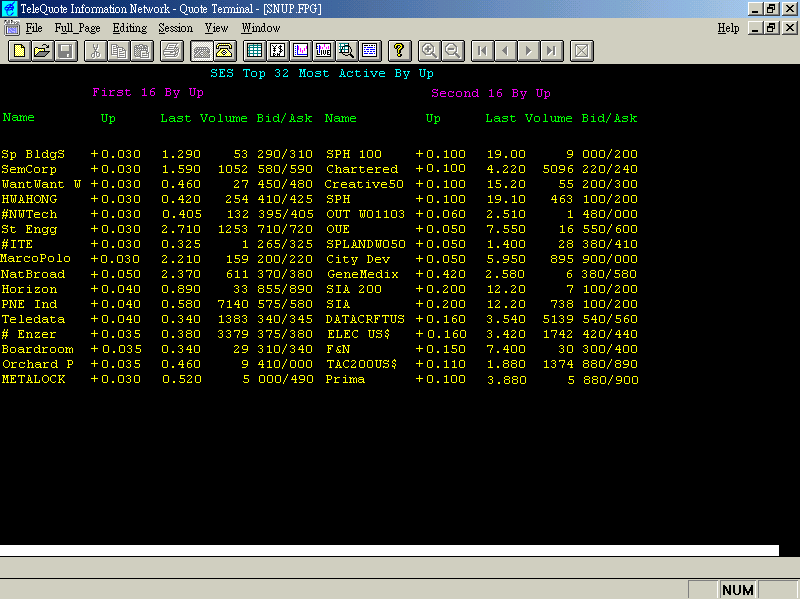800x600 pixels.
Task: Click the 'SES Top 32 Most Active By Up' title
Action: point(322,73)
